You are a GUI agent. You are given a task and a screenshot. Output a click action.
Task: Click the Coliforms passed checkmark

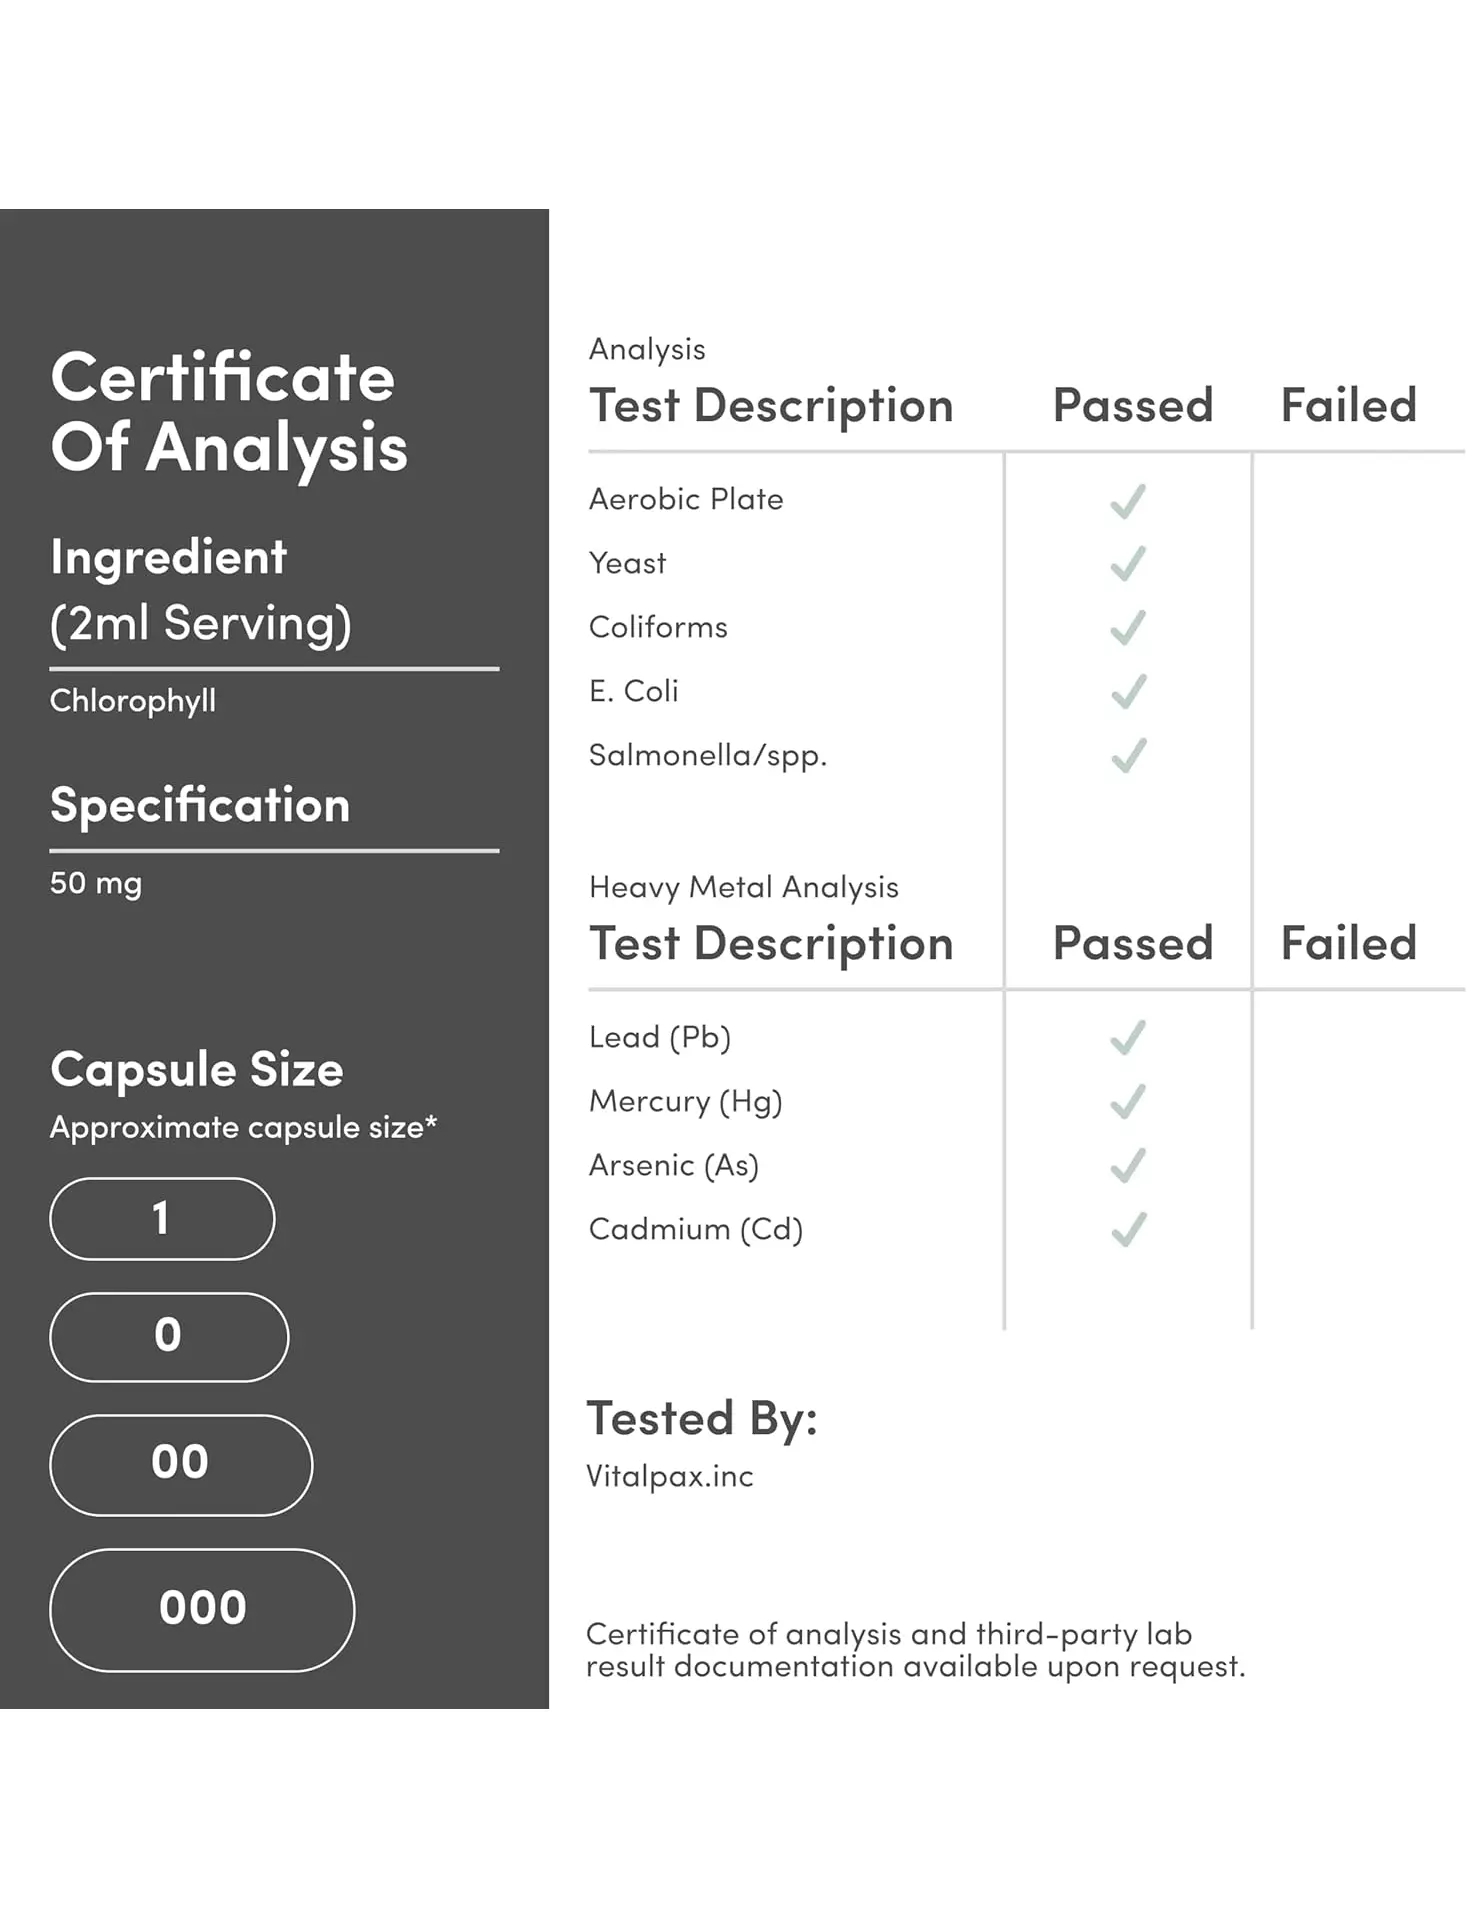coord(1128,628)
